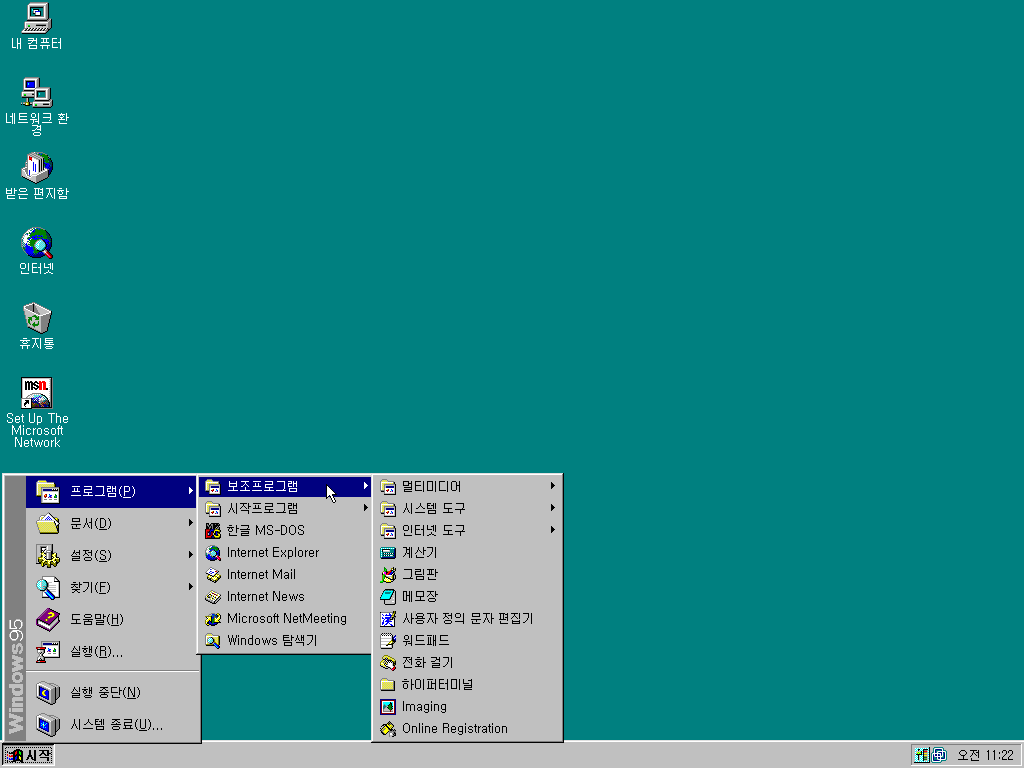Expand the 멀티미디어 submenu arrow
Image resolution: width=1024 pixels, height=768 pixels.
pos(552,486)
